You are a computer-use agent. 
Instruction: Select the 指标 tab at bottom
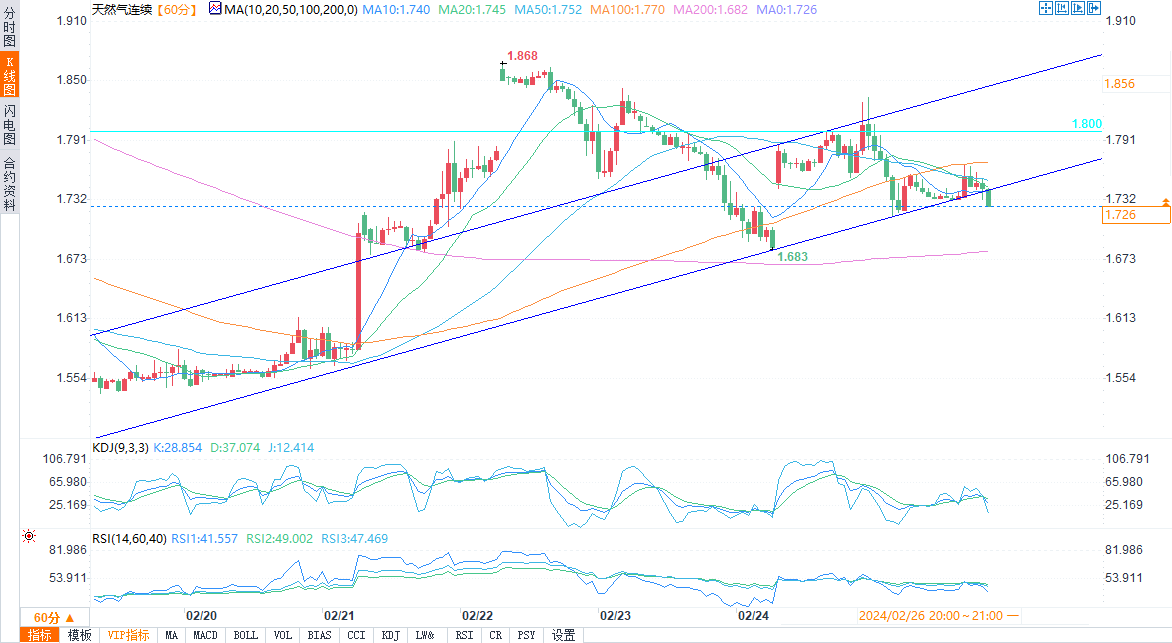(40, 636)
